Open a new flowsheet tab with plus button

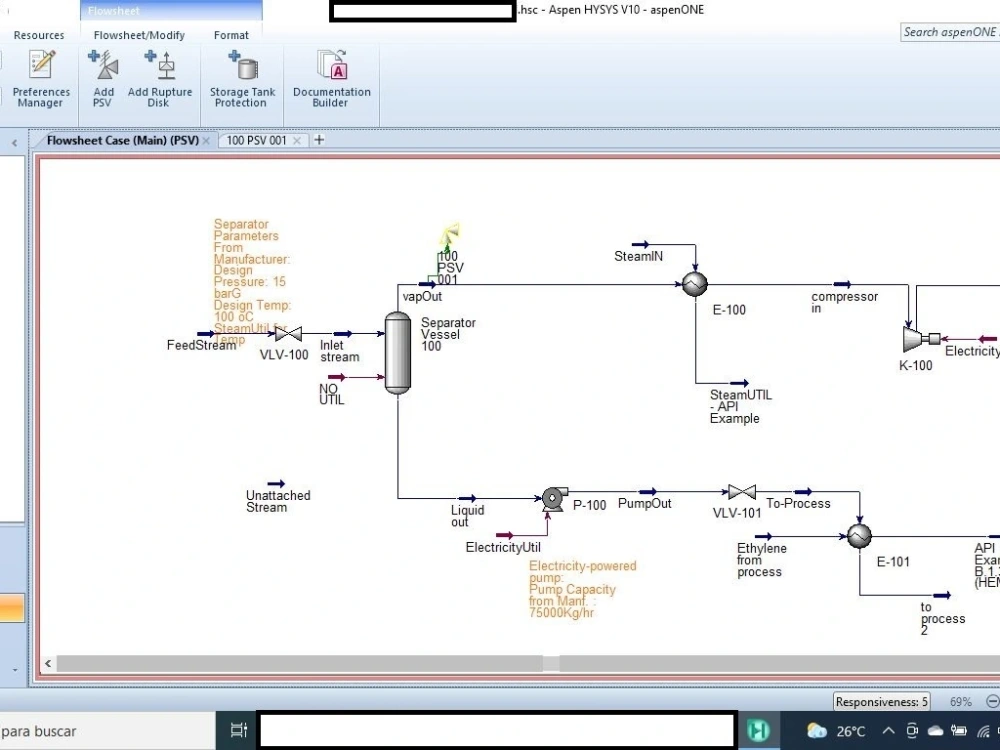317,140
